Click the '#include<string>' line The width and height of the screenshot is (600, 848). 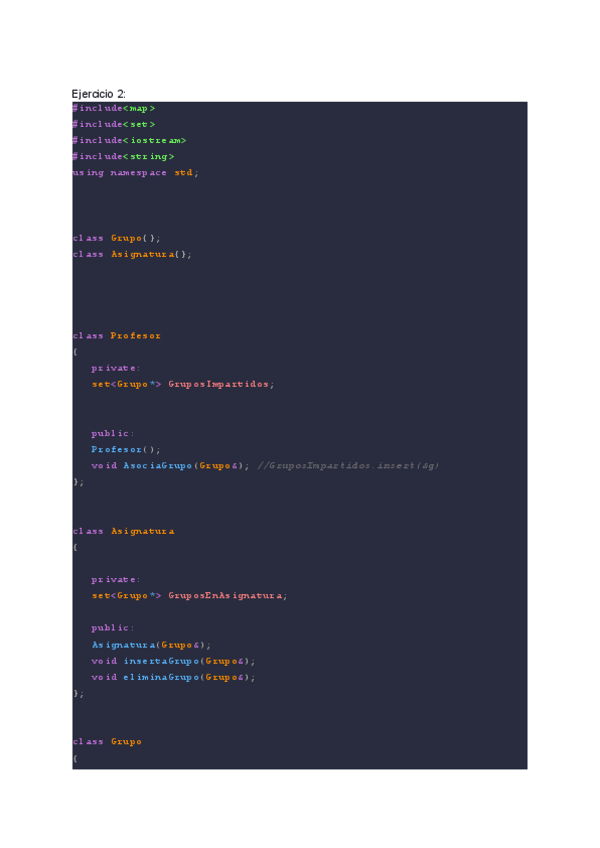[x=123, y=157]
